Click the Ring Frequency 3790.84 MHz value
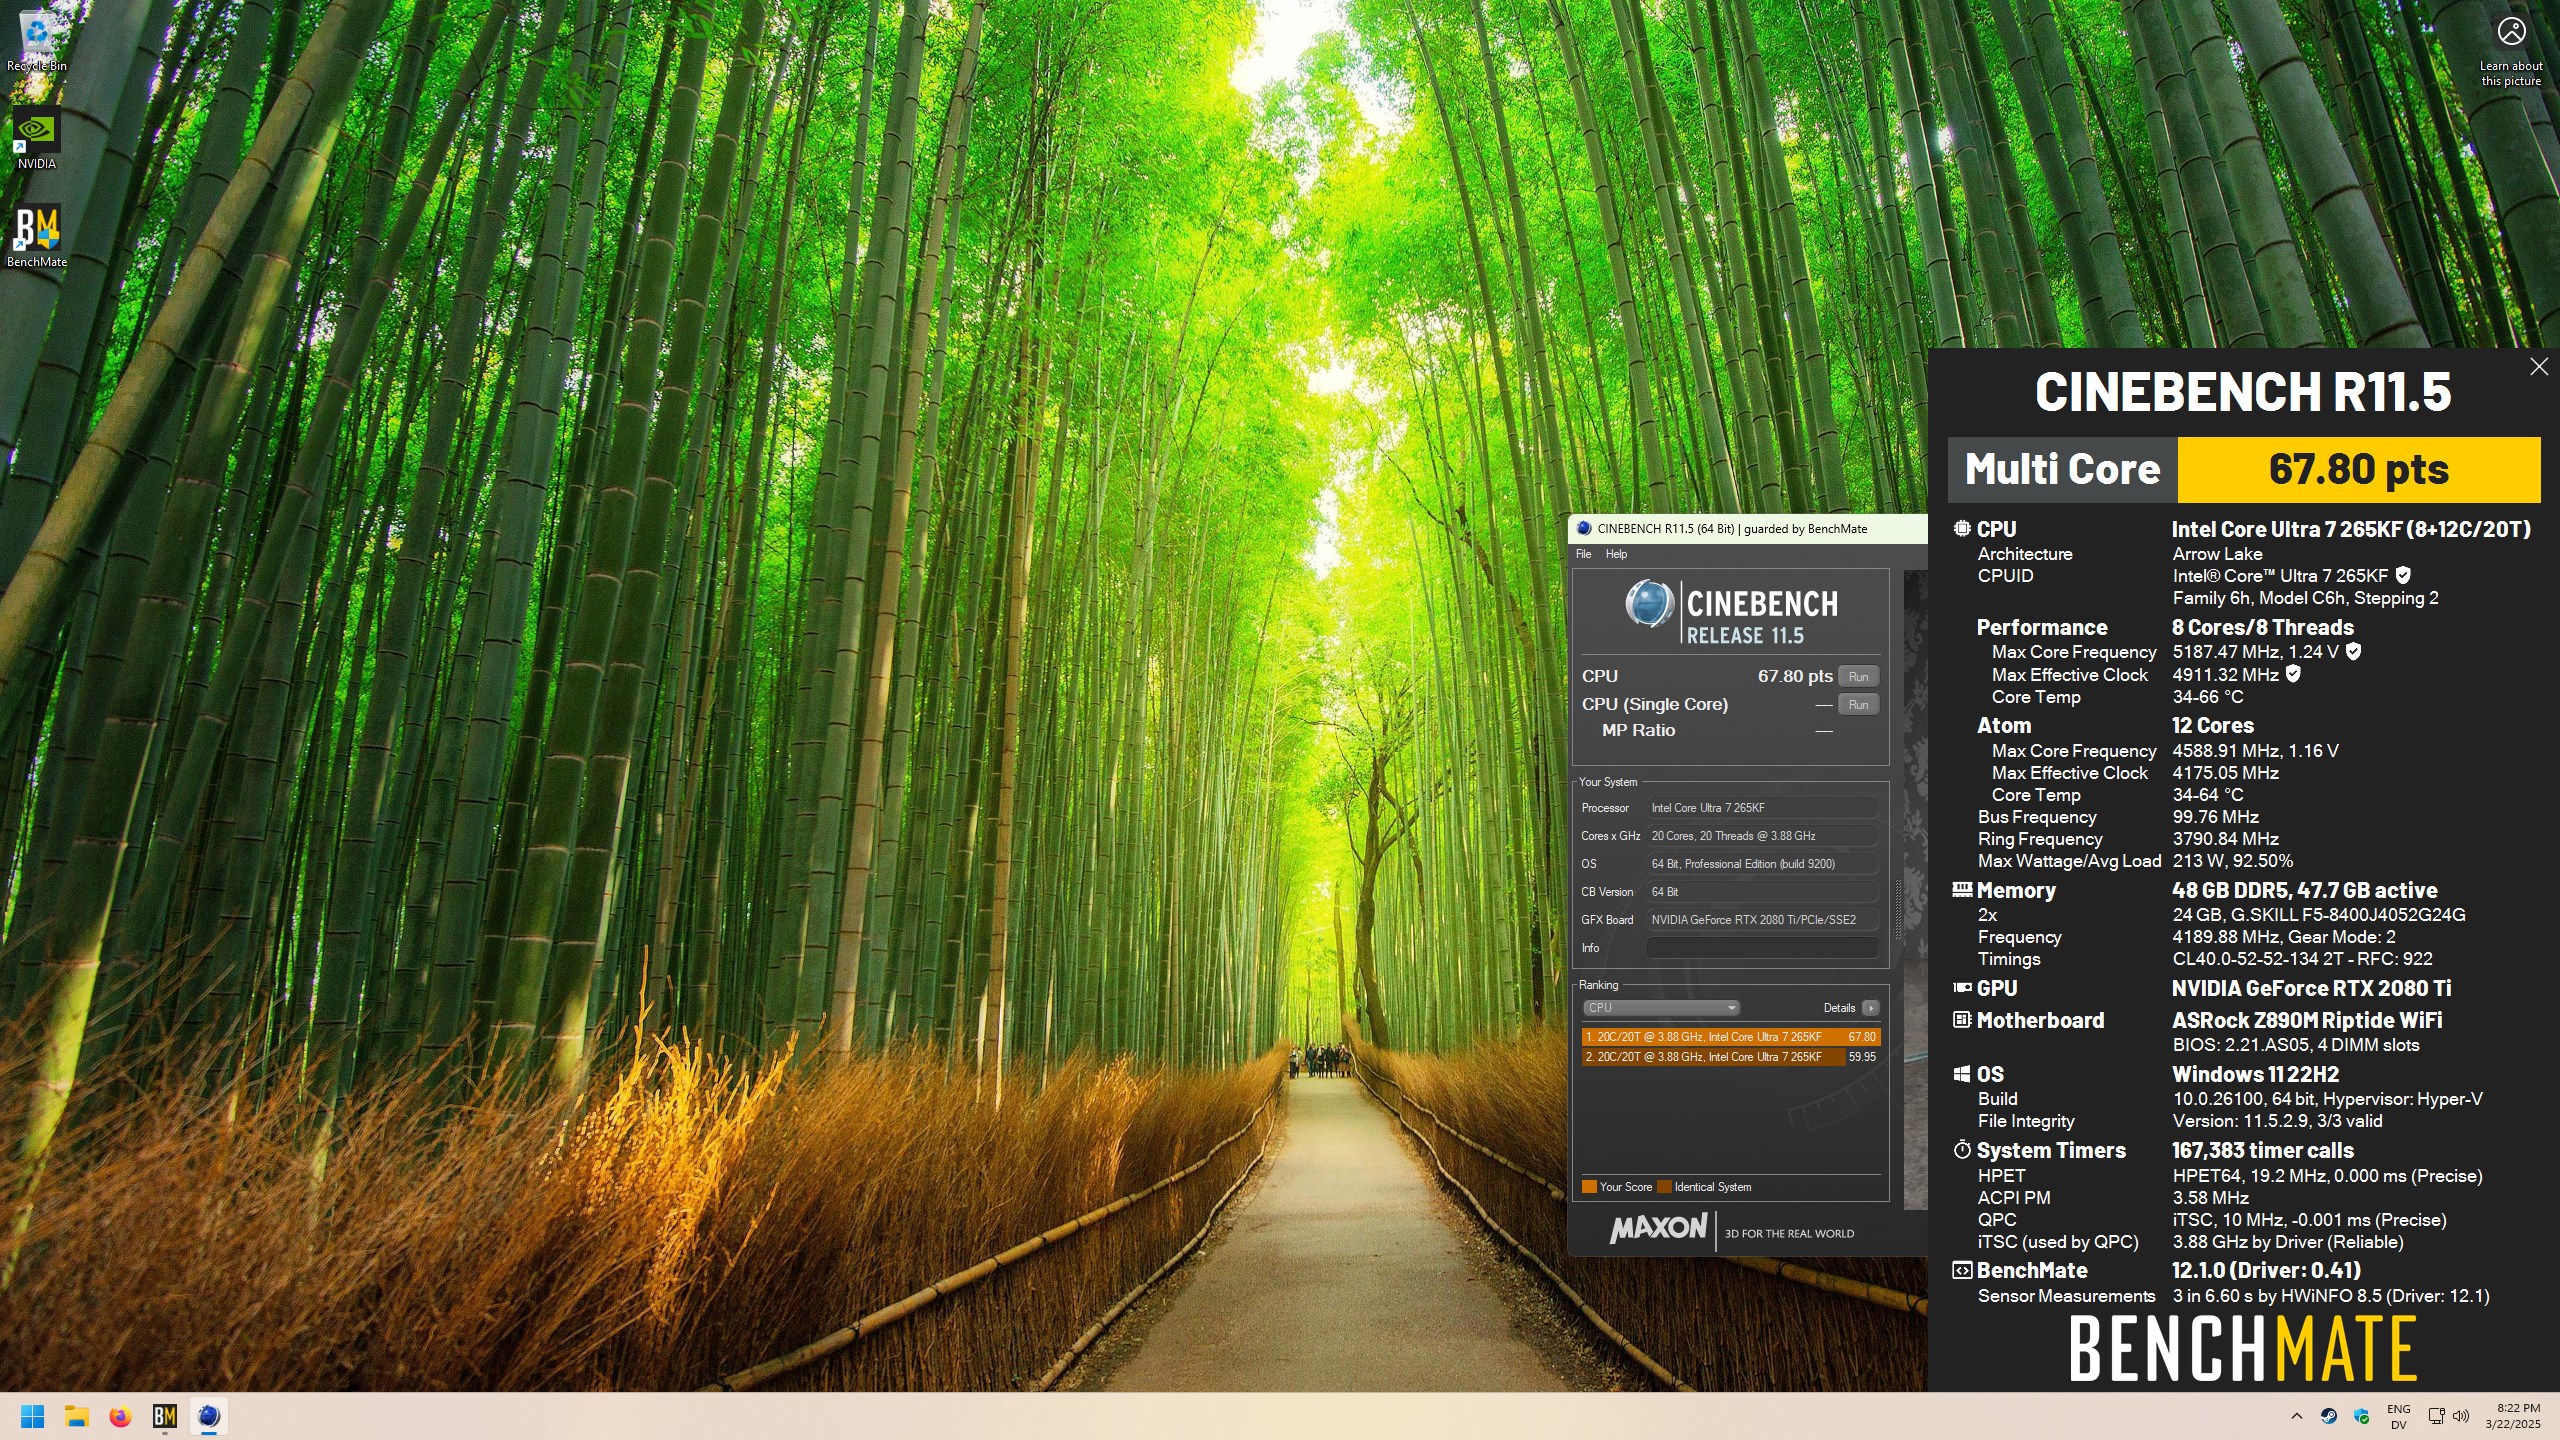 tap(2226, 839)
